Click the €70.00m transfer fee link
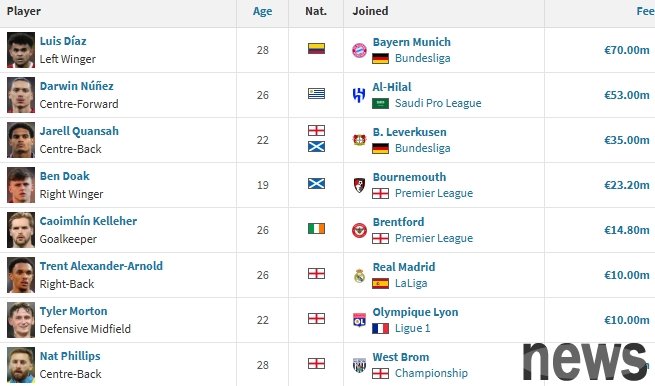Screen dimensions: 655x386 click(x=627, y=50)
